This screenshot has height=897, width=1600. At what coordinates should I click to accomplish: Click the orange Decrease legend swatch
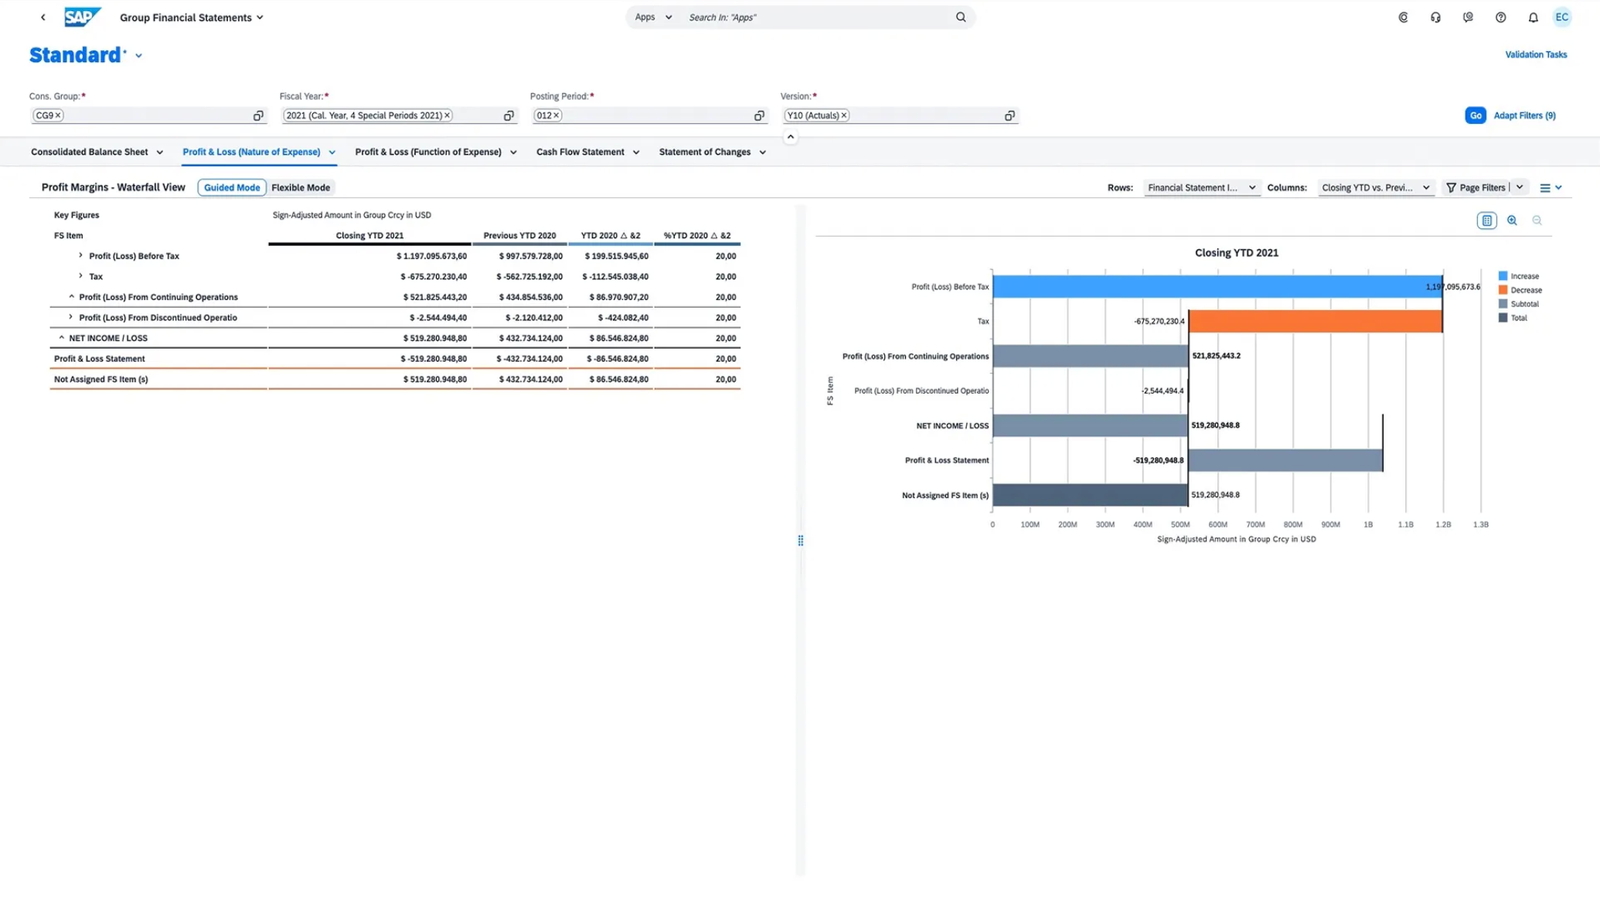(x=1502, y=290)
